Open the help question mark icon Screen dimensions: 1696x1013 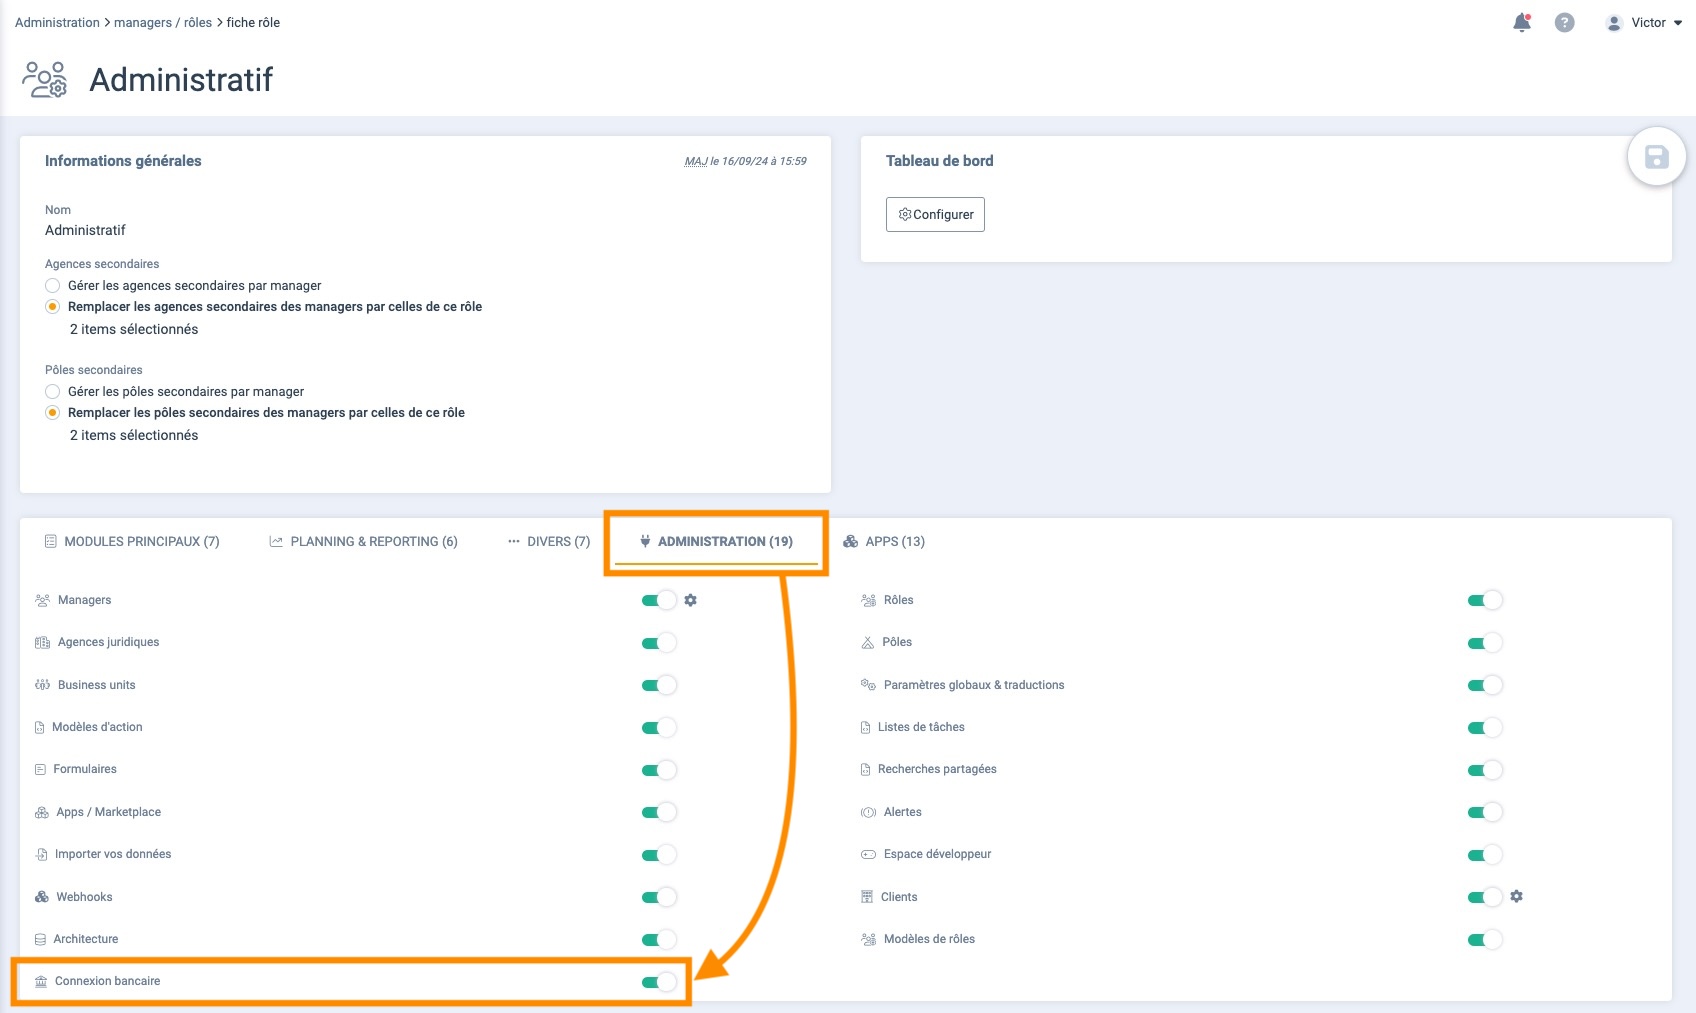coord(1564,23)
